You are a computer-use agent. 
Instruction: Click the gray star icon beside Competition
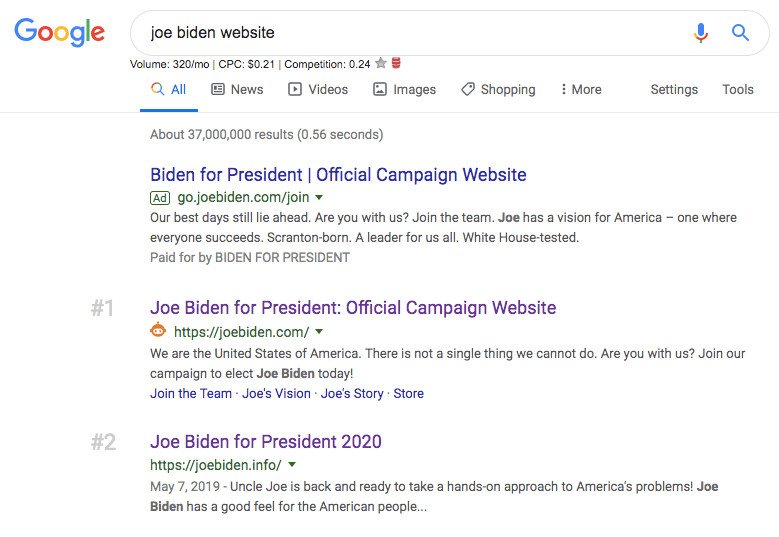tap(381, 64)
